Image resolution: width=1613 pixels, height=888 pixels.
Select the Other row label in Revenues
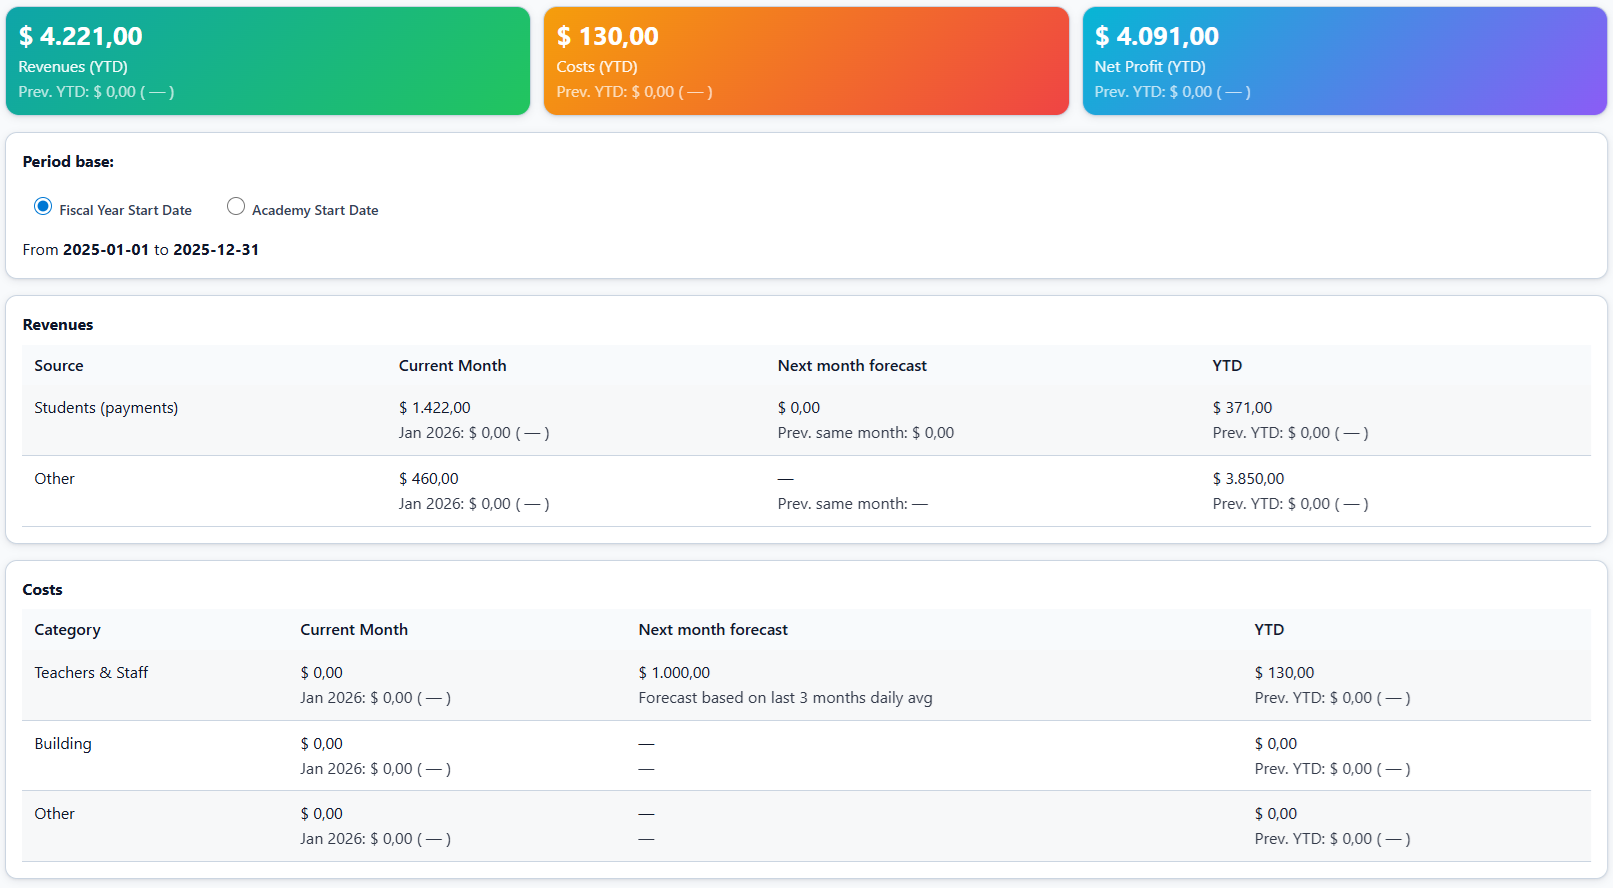coord(55,479)
